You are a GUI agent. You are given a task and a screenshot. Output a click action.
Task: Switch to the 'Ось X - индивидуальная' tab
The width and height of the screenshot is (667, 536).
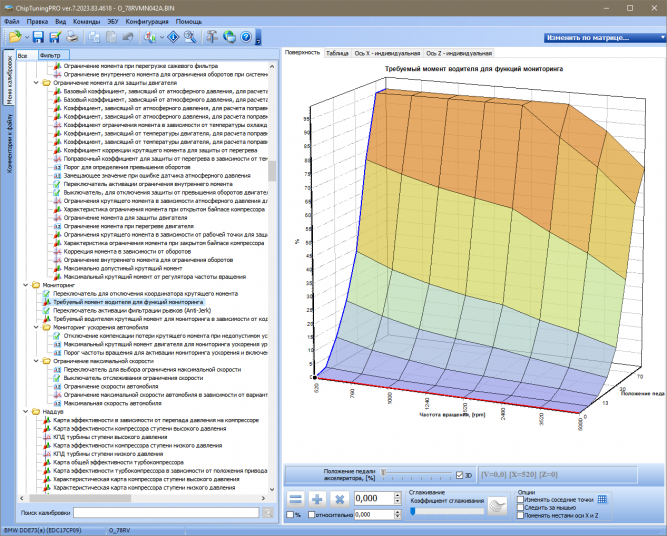coord(387,53)
